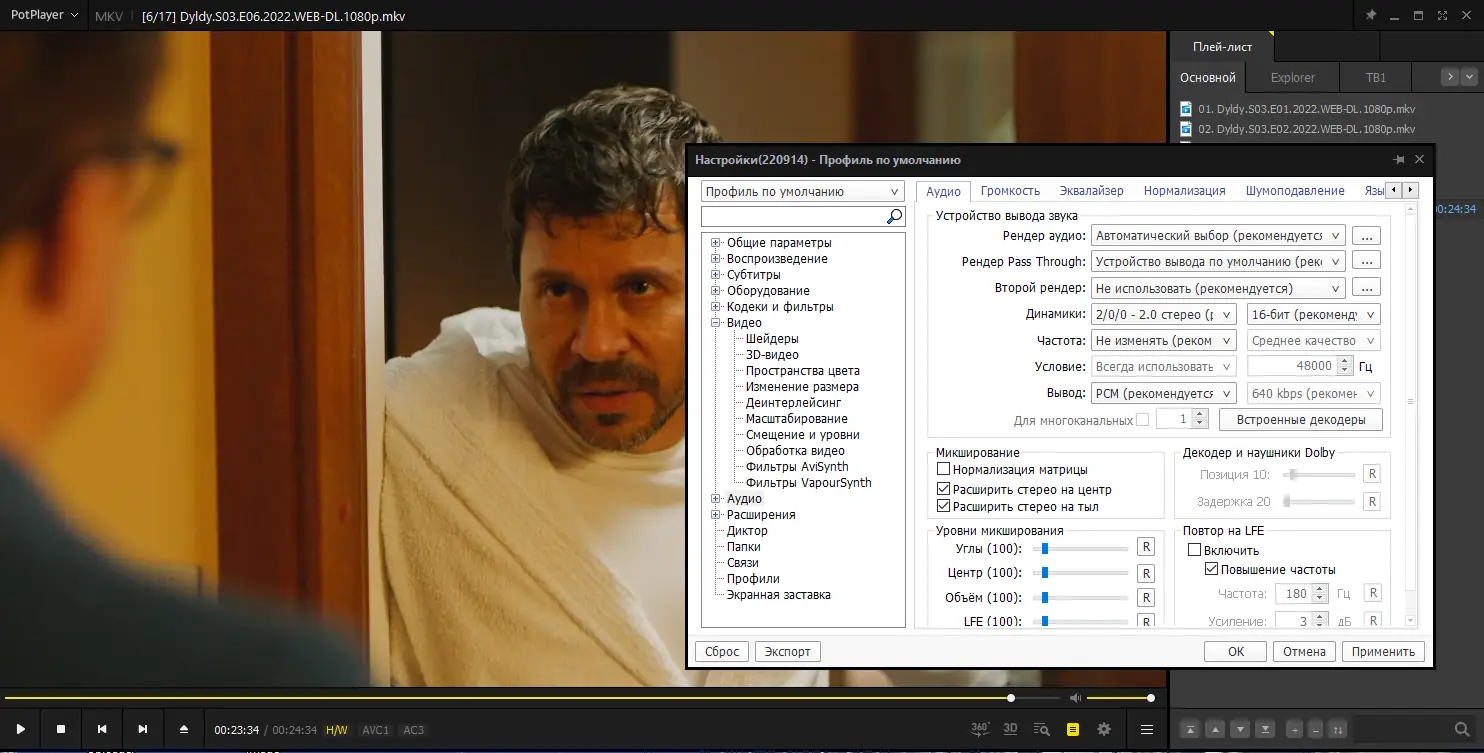
Task: Click the OK button
Action: tap(1236, 652)
